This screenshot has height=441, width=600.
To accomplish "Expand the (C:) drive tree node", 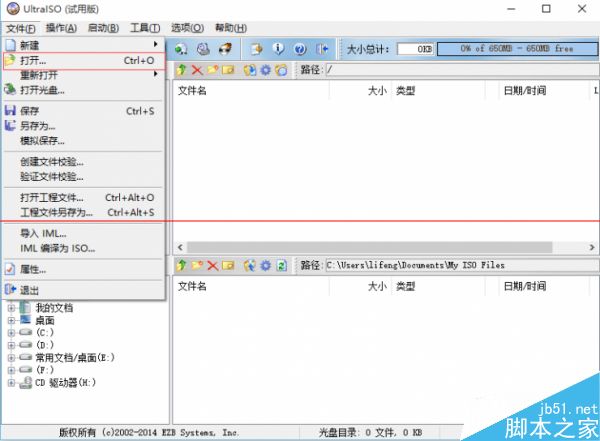I will click(x=12, y=333).
